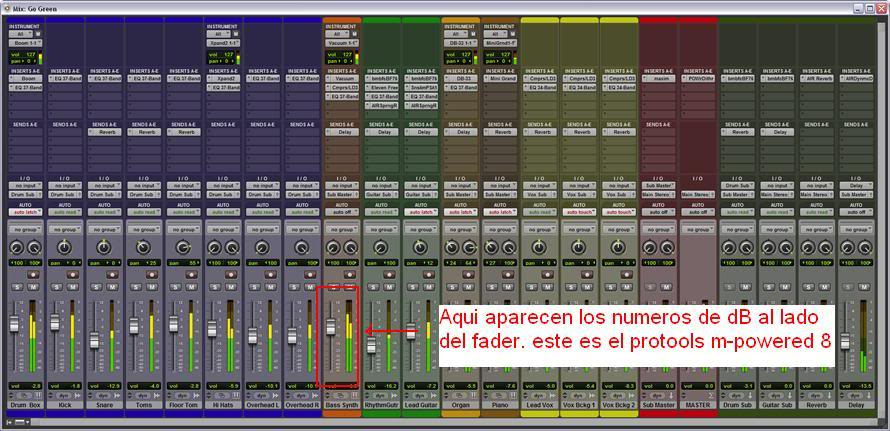This screenshot has width=890, height=431.
Task: Click the MASTER fader sigma icon
Action: [711, 396]
